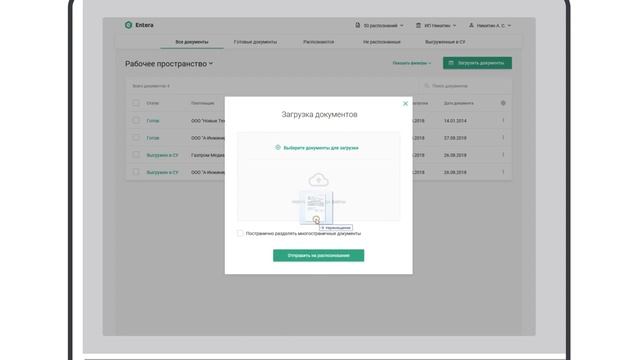The height and width of the screenshot is (360, 640).
Task: Click the building icon beside ИП Никитин
Action: click(418, 25)
